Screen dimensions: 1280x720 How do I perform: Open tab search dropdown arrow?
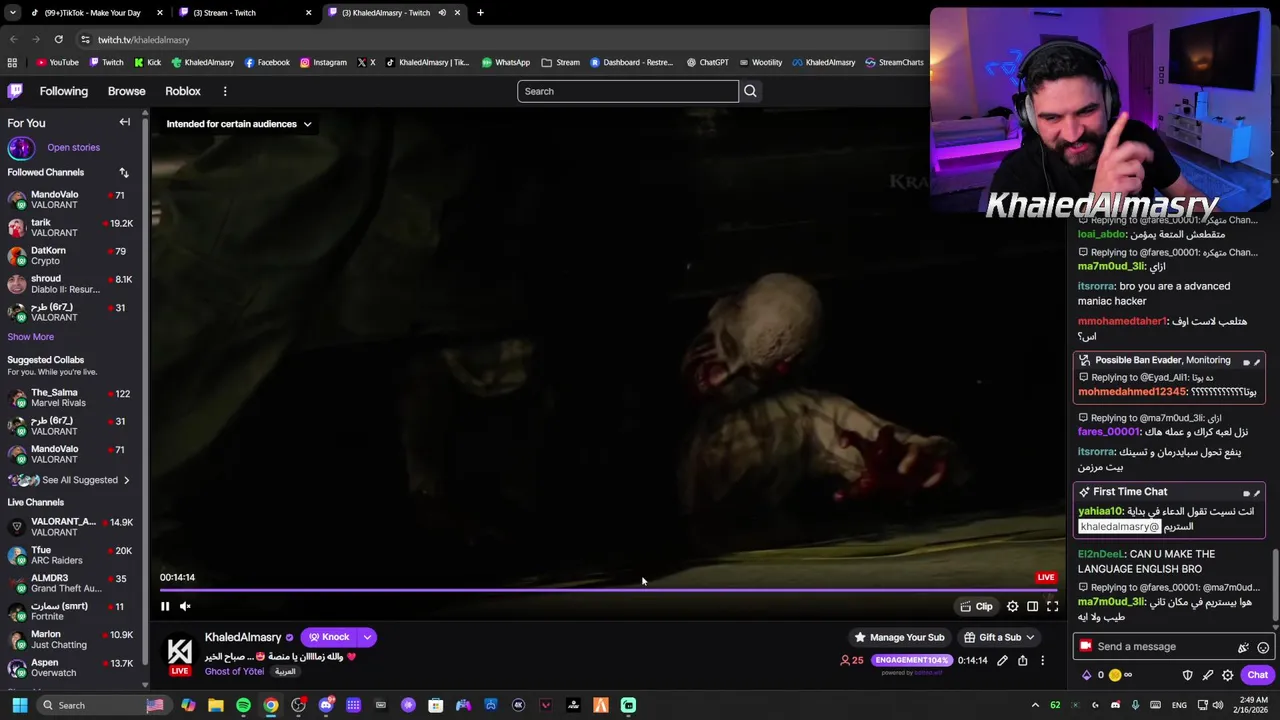pyautogui.click(x=12, y=13)
